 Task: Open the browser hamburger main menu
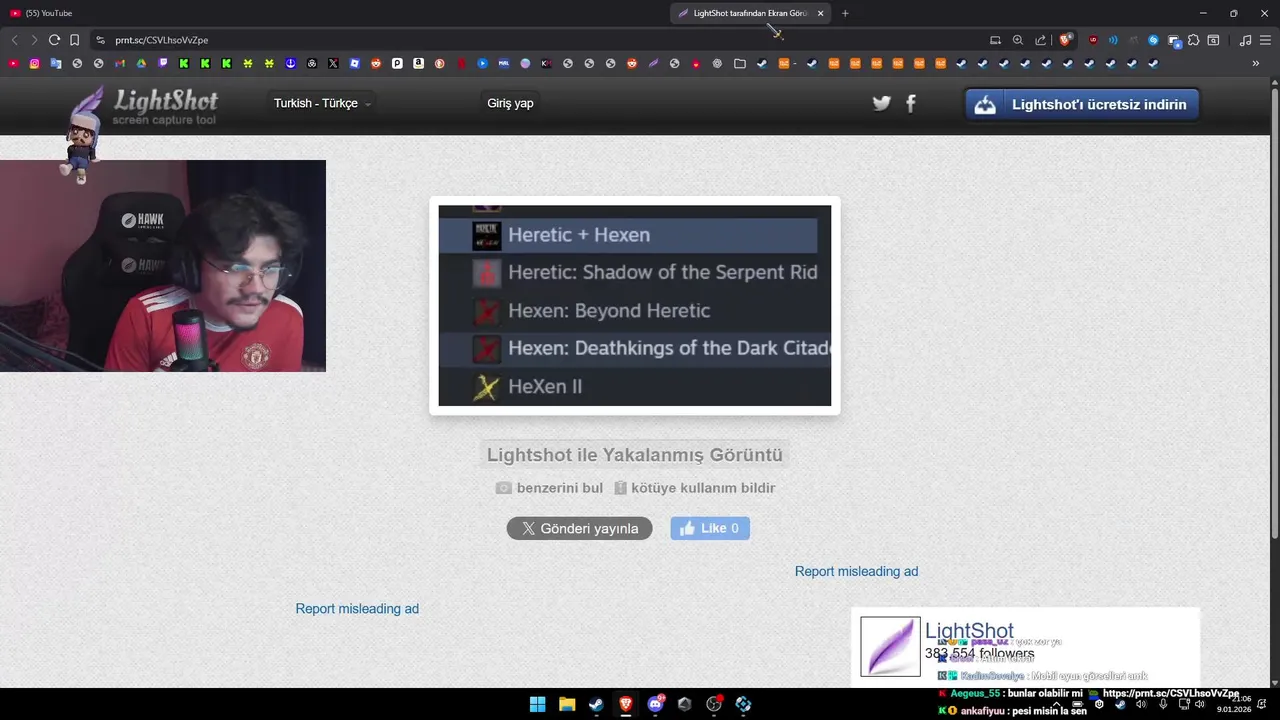pyautogui.click(x=1265, y=40)
